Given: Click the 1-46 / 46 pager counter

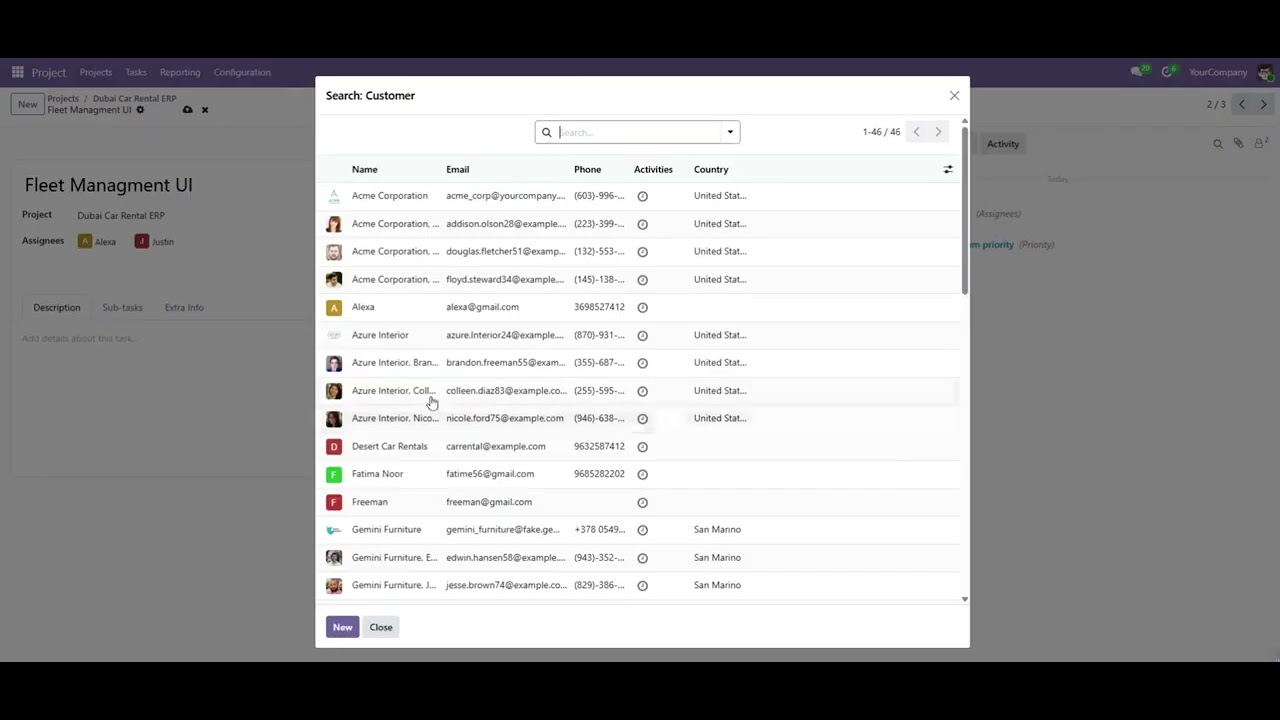Looking at the screenshot, I should pos(882,132).
